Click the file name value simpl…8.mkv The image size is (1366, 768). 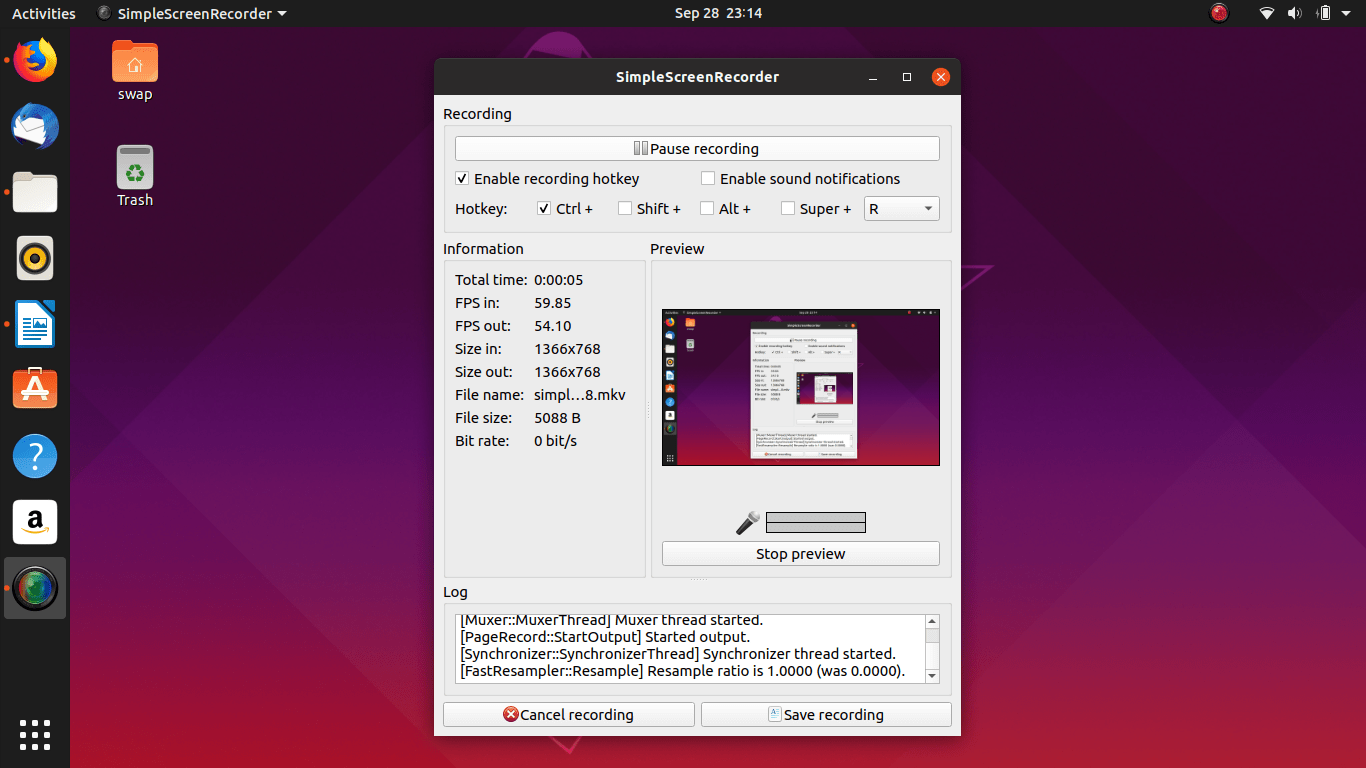pyautogui.click(x=580, y=395)
